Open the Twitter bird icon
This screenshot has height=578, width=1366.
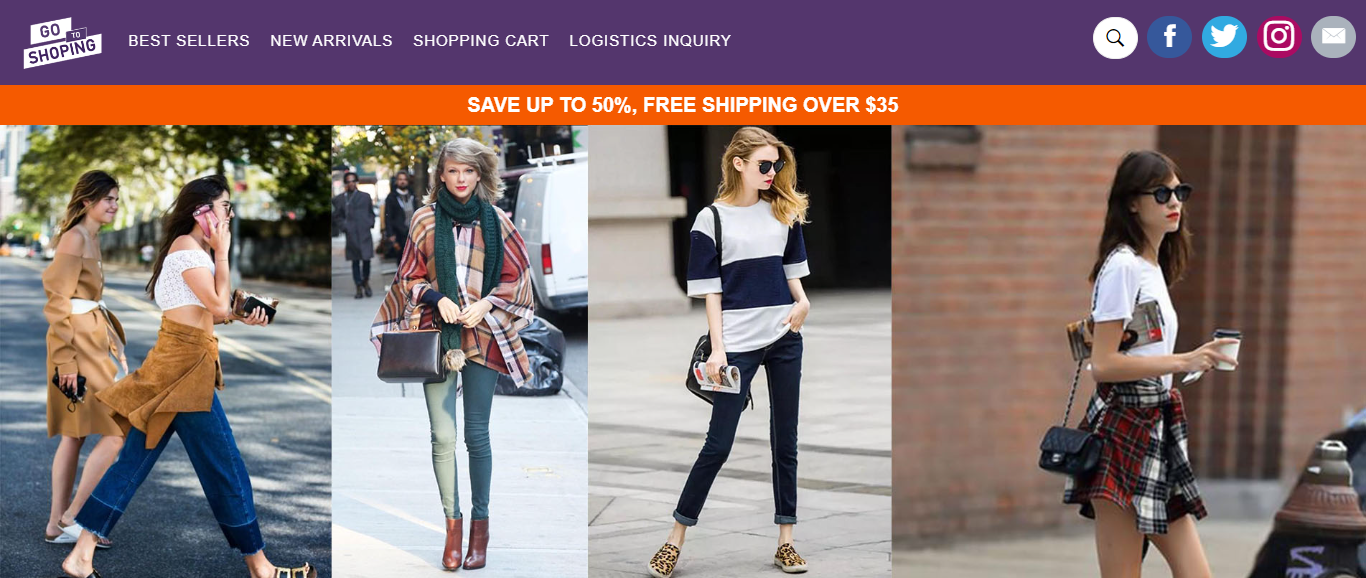point(1224,37)
